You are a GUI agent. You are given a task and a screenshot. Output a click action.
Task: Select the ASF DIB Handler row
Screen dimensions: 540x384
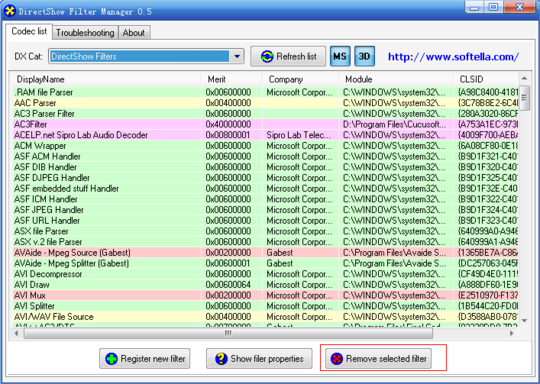click(266, 167)
